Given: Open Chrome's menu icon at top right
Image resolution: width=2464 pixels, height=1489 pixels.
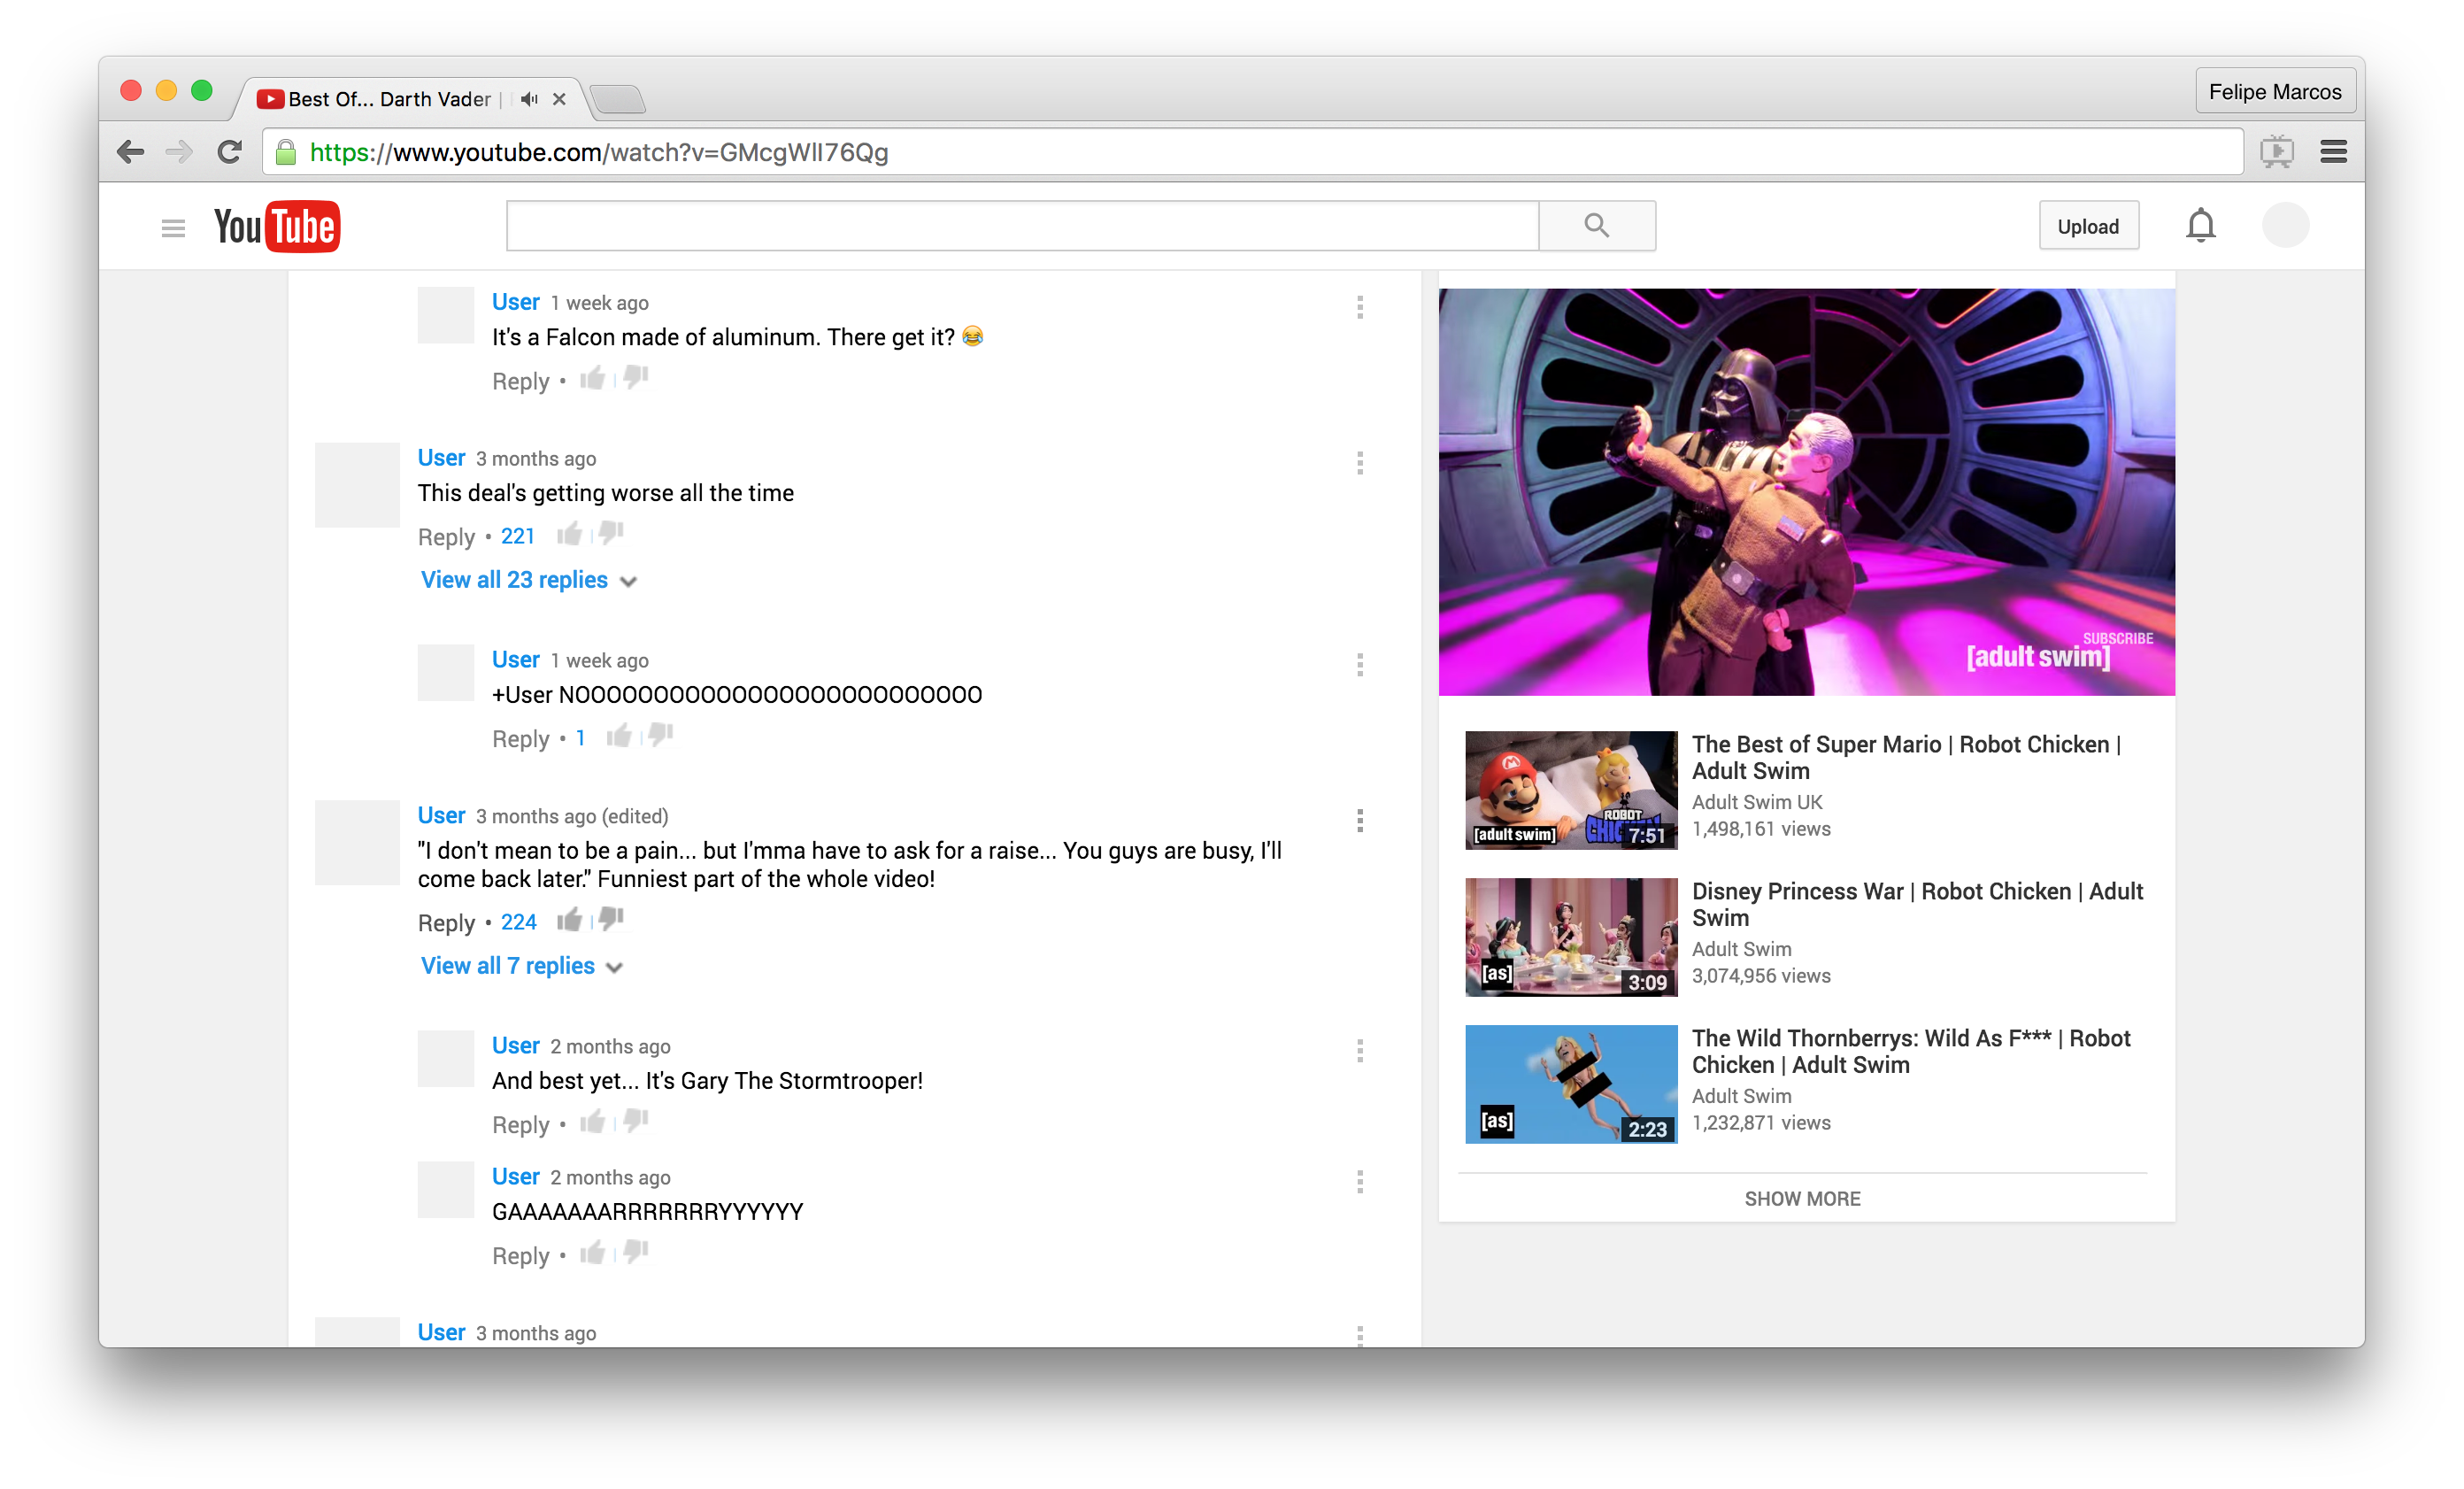Looking at the screenshot, I should tap(2334, 151).
